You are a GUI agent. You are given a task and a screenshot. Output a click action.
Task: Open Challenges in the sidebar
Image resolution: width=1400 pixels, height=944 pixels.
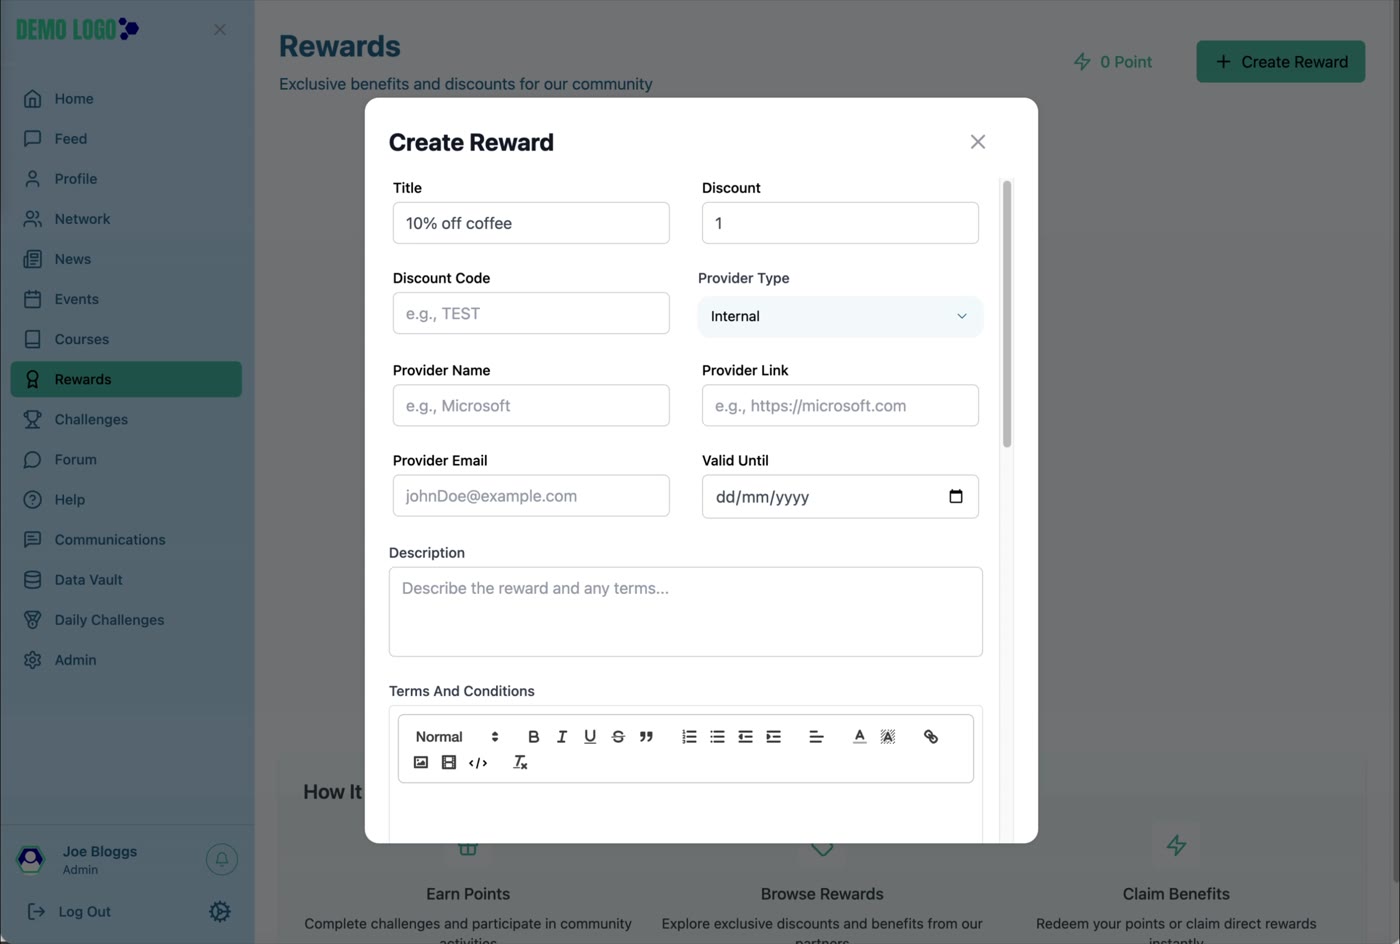126,419
